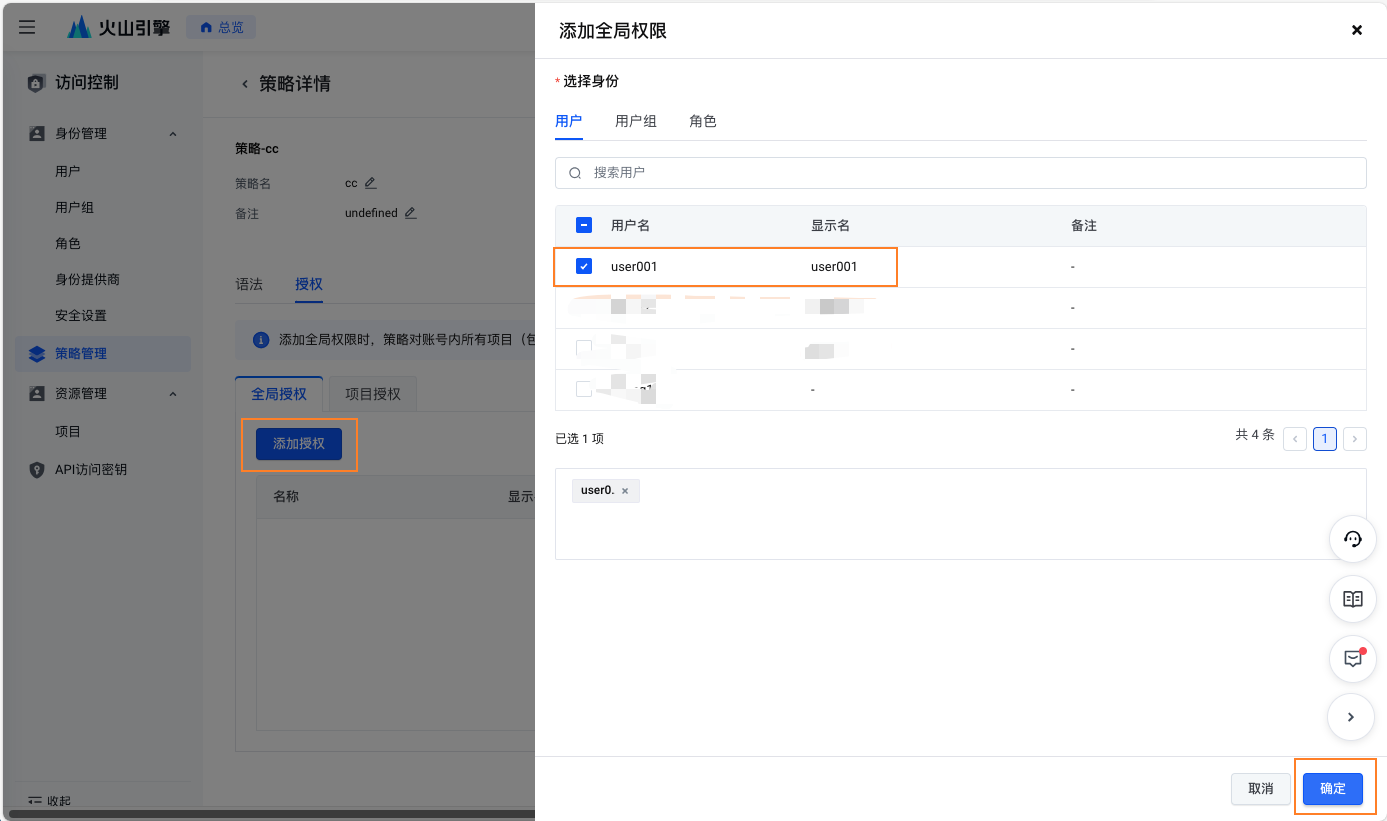Select the 用户 identity tab in drawer
This screenshot has height=821, width=1387.
[568, 121]
